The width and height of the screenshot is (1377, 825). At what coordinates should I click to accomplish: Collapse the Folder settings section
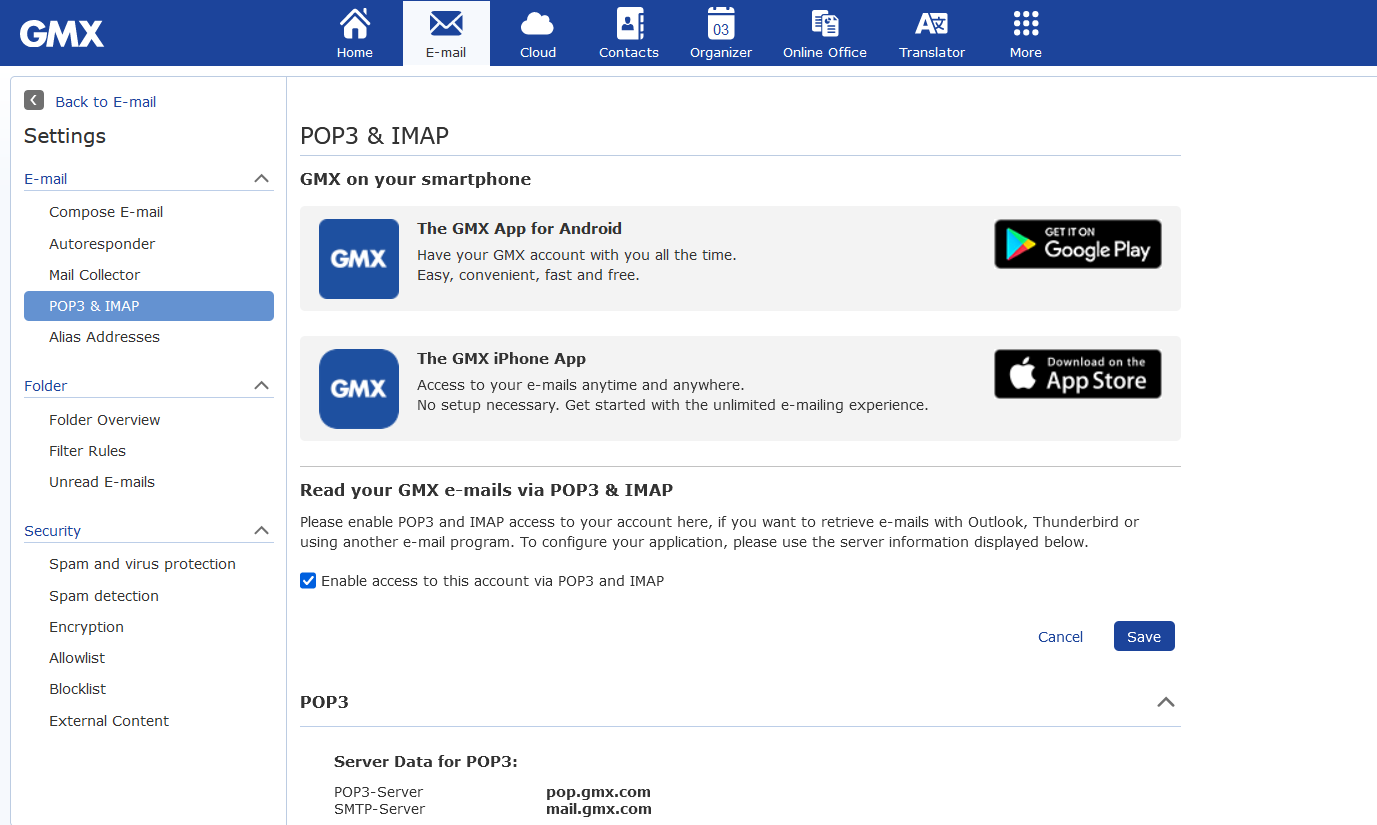(262, 386)
